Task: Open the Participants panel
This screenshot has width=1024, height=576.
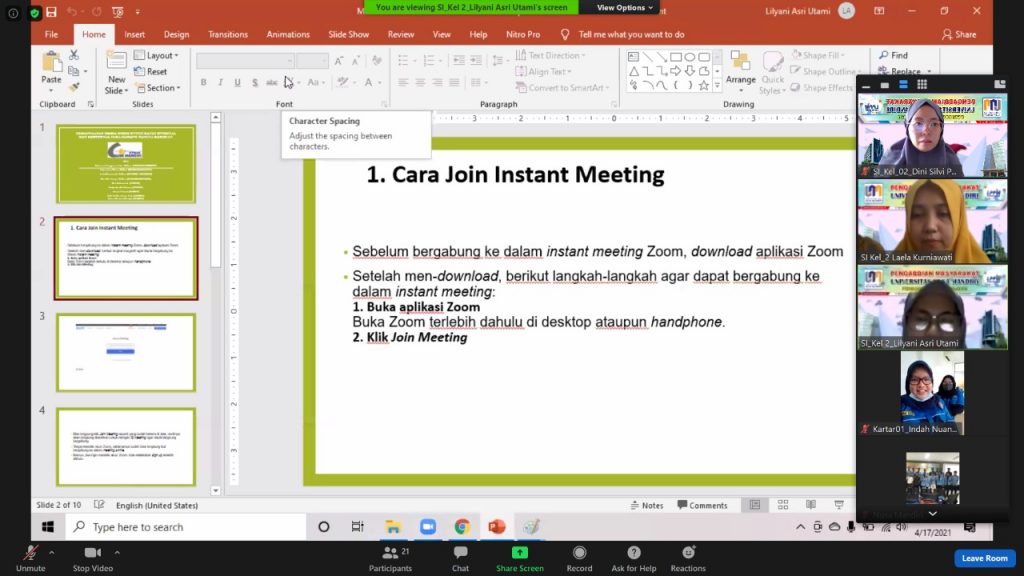Action: coord(390,553)
